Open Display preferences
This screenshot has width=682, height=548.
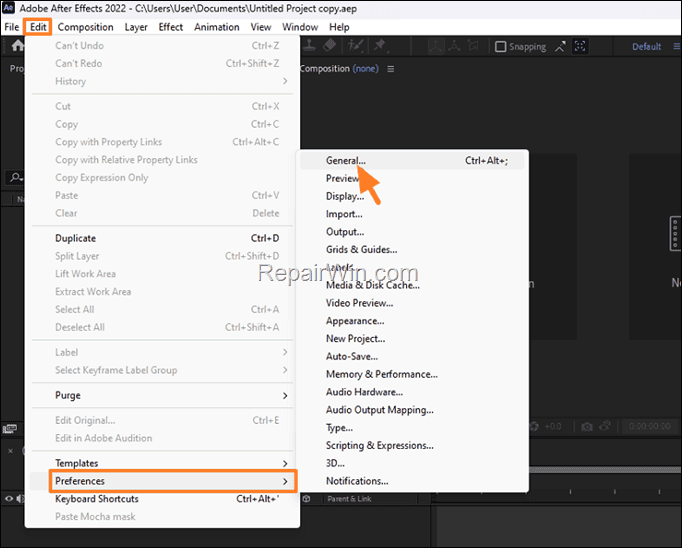point(412,196)
